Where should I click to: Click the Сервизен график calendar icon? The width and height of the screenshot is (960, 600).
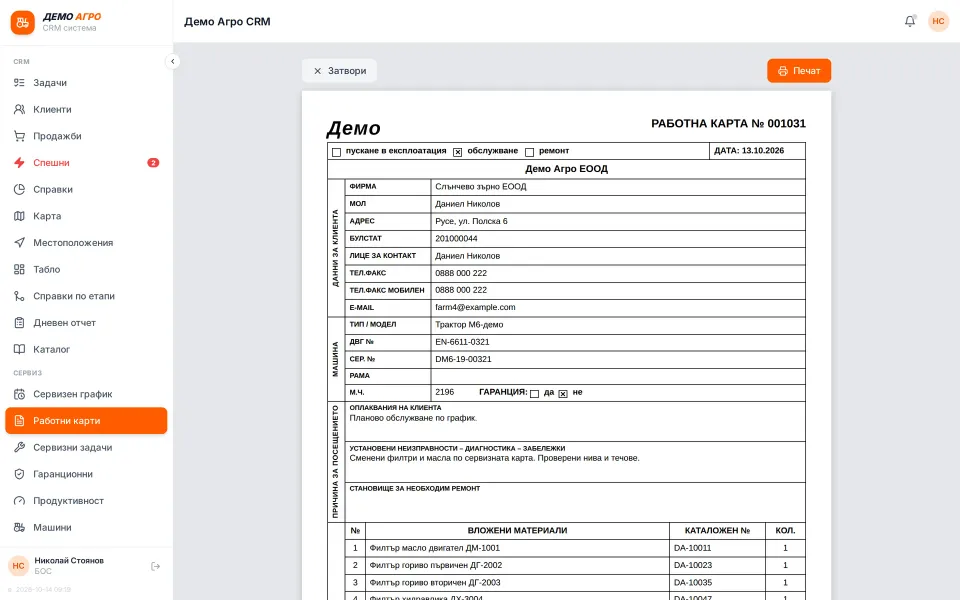click(20, 394)
